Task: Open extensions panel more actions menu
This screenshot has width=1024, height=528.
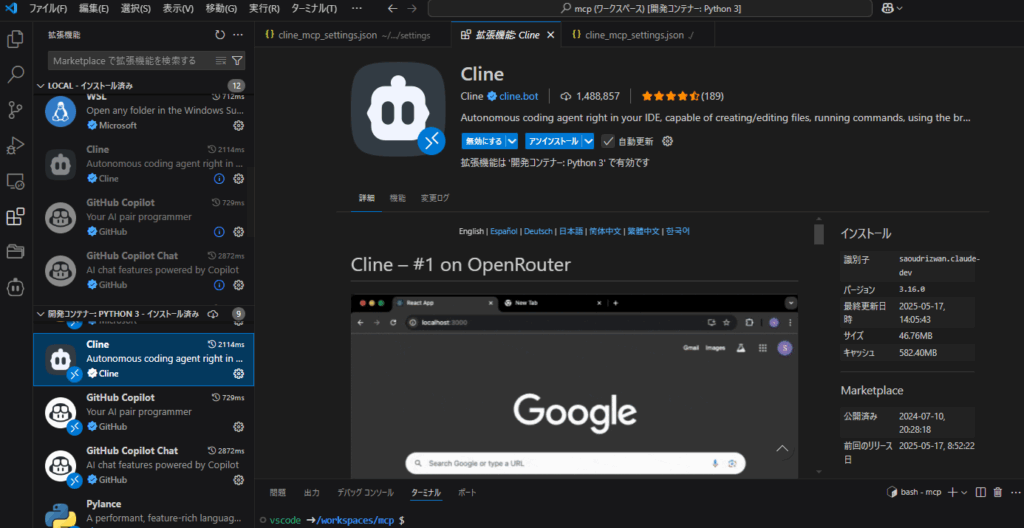Action: click(x=238, y=35)
